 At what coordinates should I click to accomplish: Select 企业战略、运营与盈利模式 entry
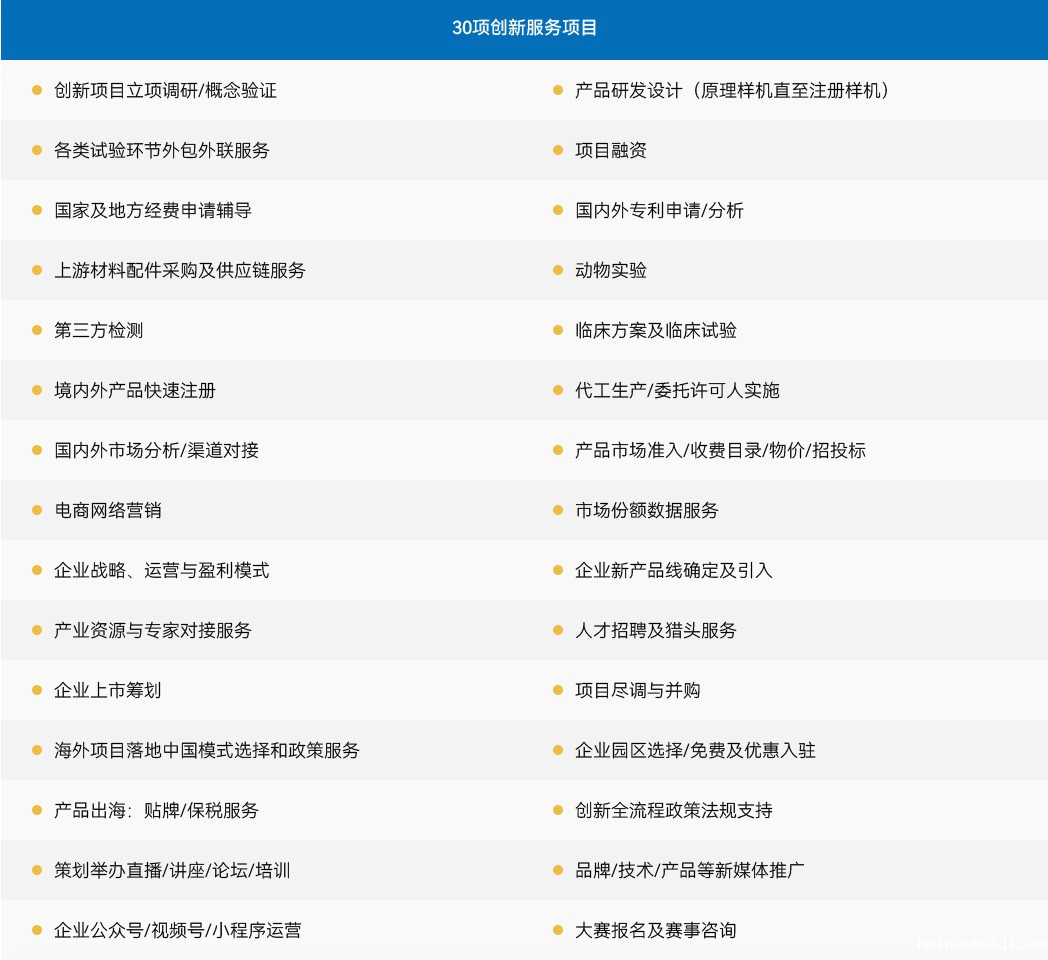click(x=161, y=570)
